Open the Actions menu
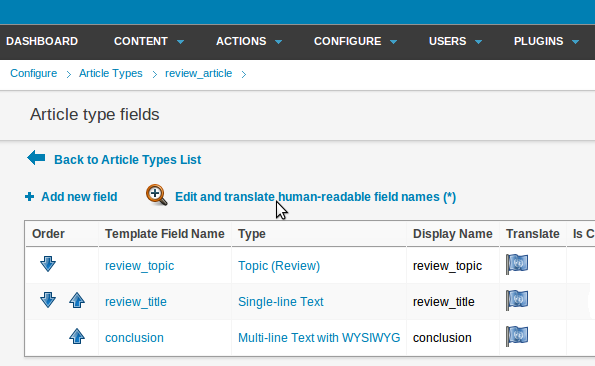The image size is (595, 366). (241, 41)
